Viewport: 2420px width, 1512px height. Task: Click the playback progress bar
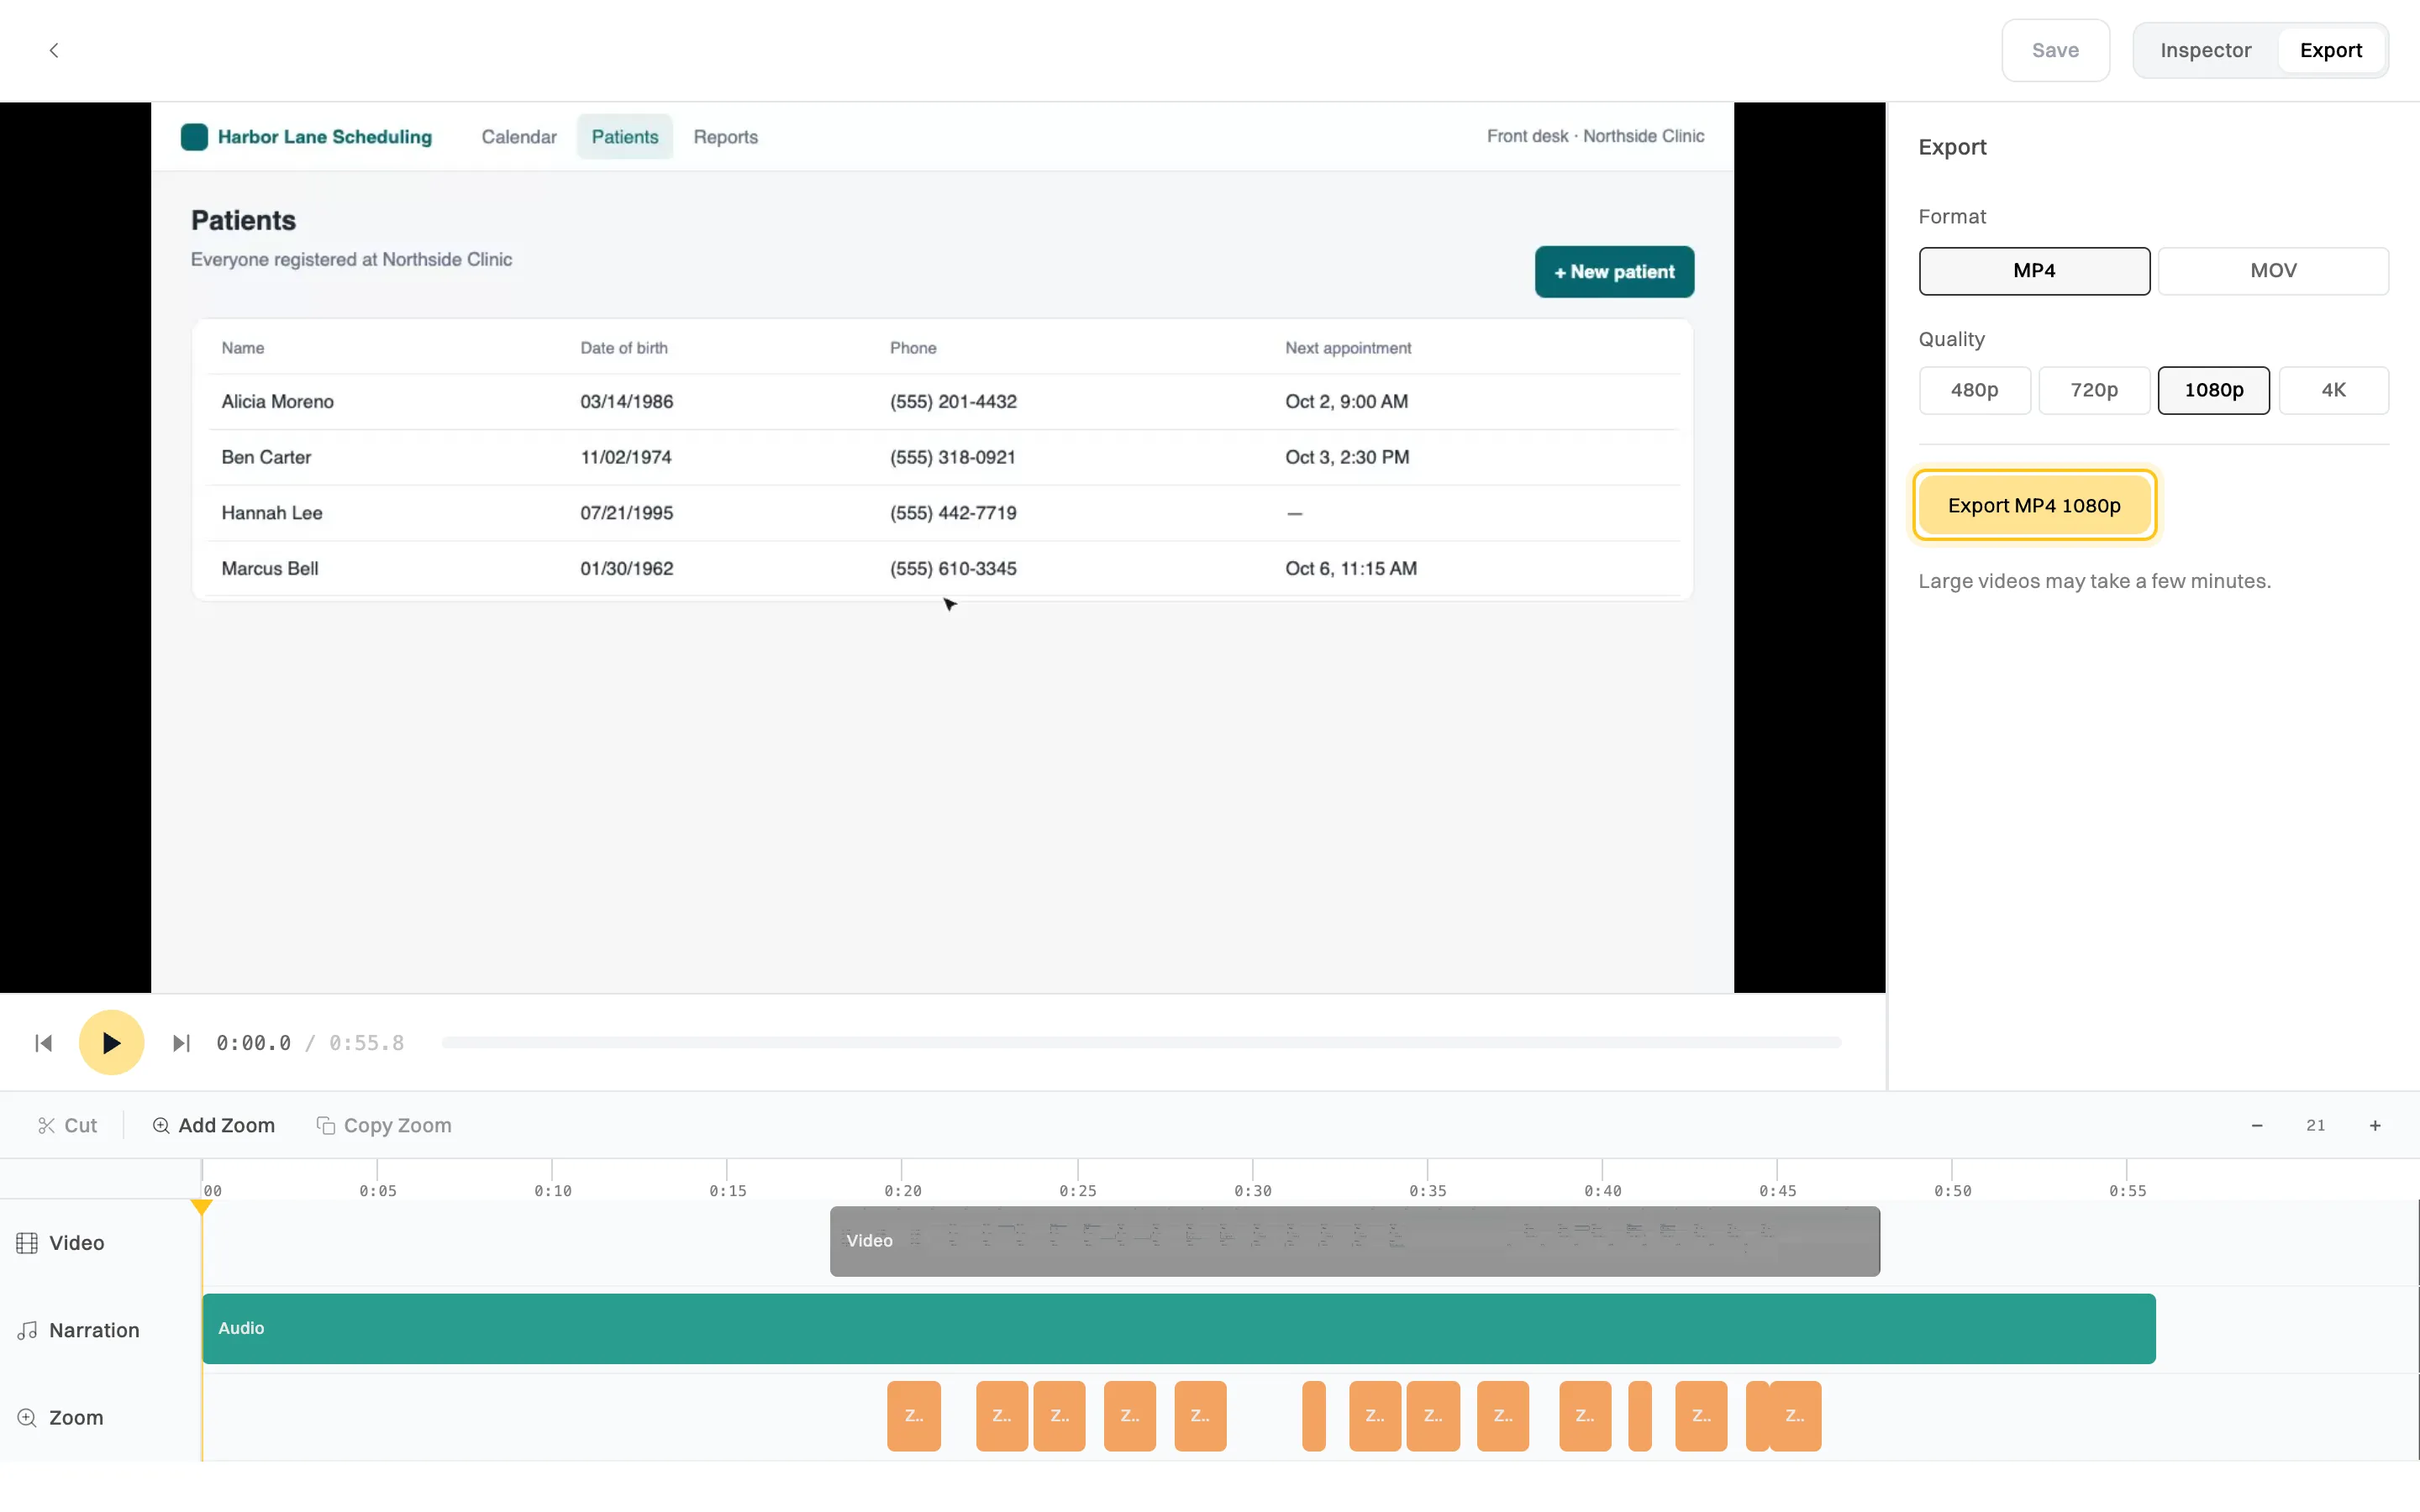point(1141,1043)
